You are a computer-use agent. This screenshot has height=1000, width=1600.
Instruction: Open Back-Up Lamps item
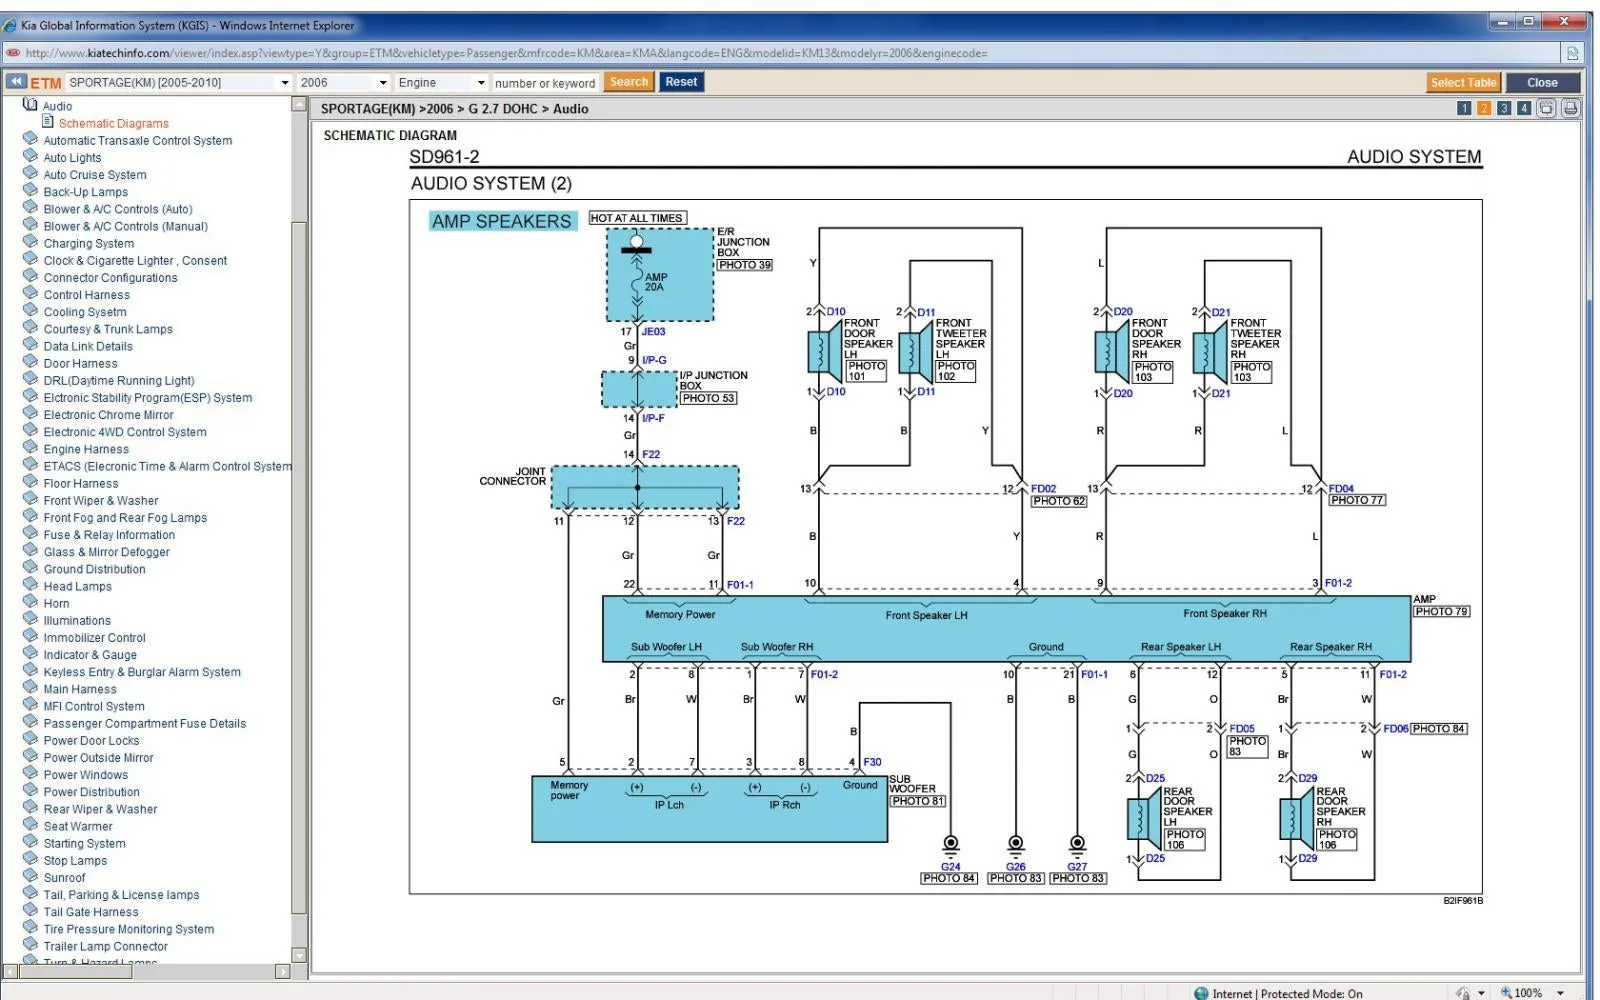(x=85, y=191)
